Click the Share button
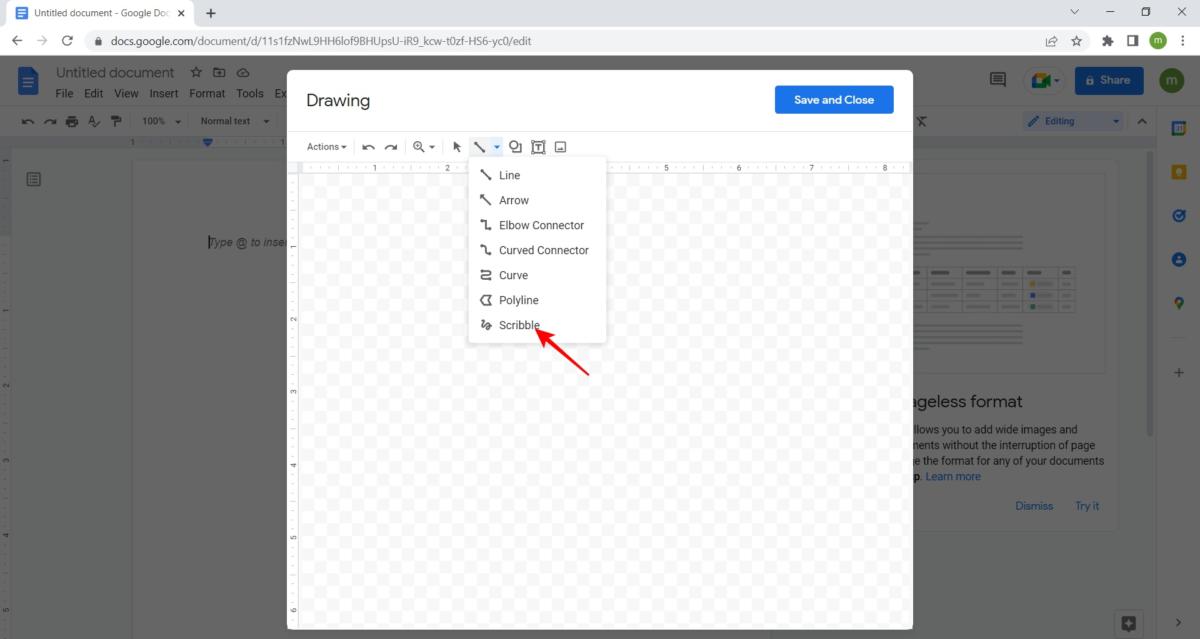This screenshot has width=1200, height=639. (x=1109, y=80)
